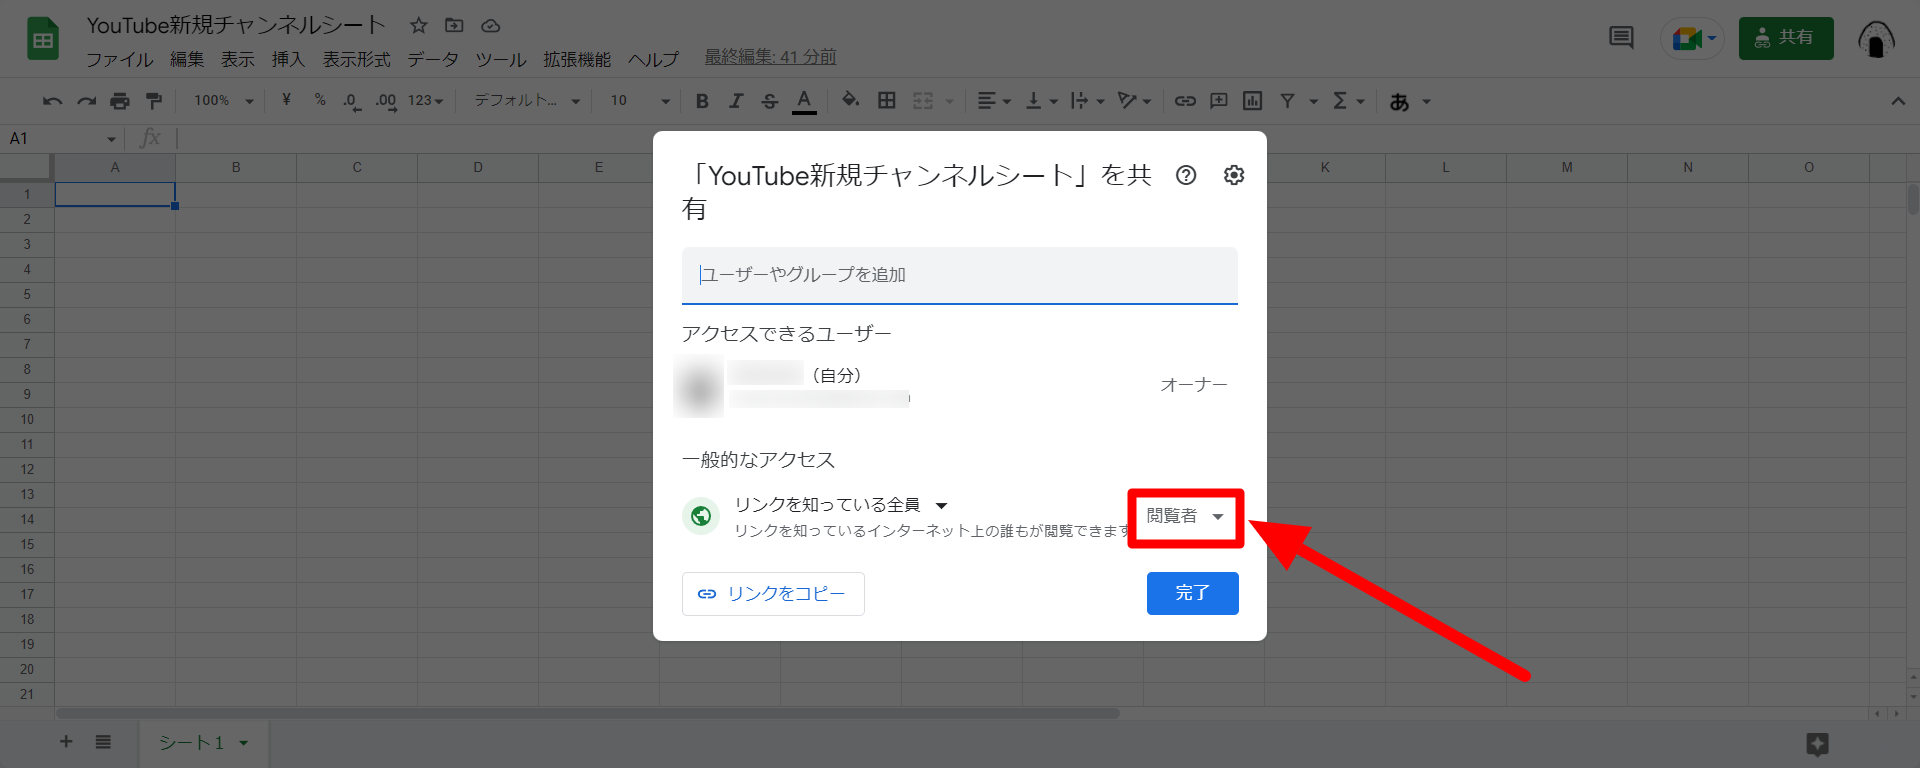Click the ユーザーやグループを追加 input field

pyautogui.click(x=960, y=275)
